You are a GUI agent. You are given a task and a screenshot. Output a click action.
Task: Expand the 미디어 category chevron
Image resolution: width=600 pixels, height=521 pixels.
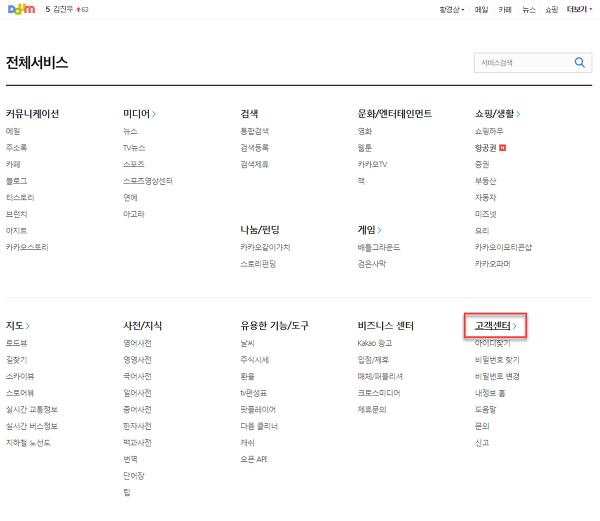tap(153, 114)
